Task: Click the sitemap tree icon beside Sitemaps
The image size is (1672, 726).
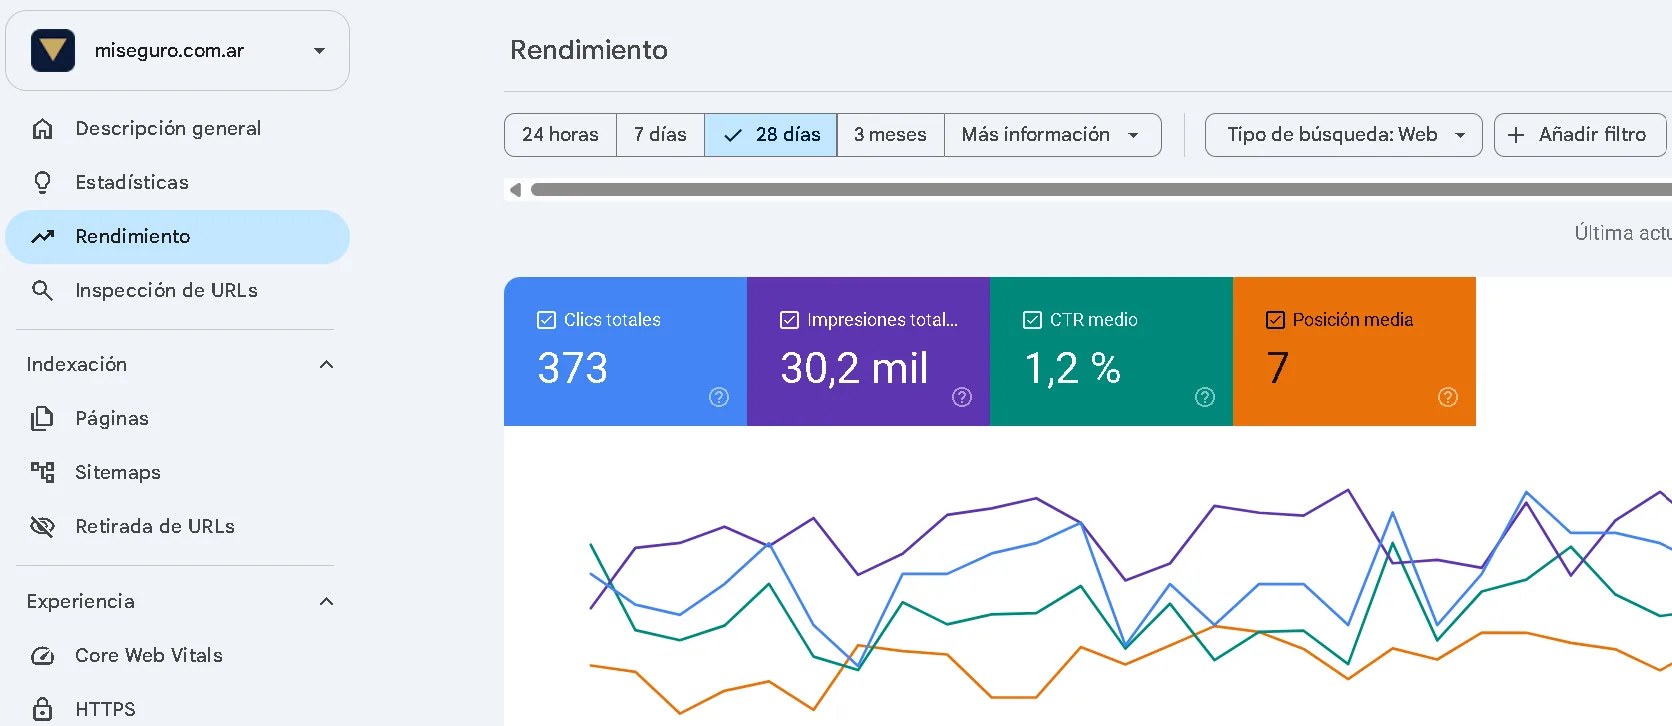Action: [42, 473]
